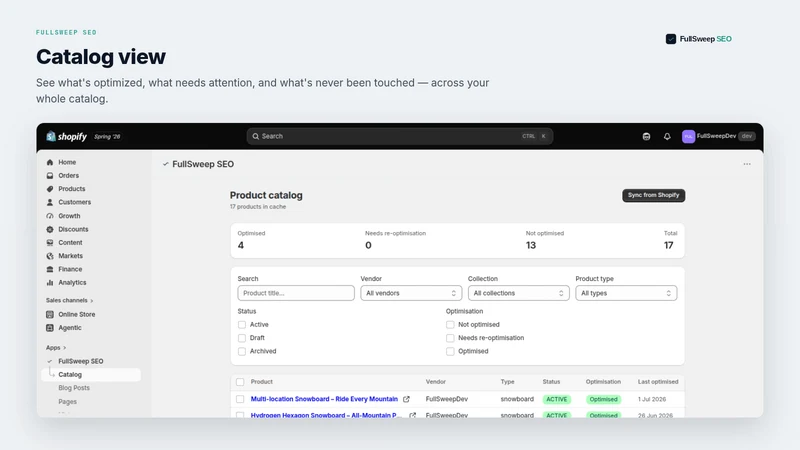The image size is (800, 450).
Task: Click the '17 products in cache' text
Action: [x=258, y=207]
